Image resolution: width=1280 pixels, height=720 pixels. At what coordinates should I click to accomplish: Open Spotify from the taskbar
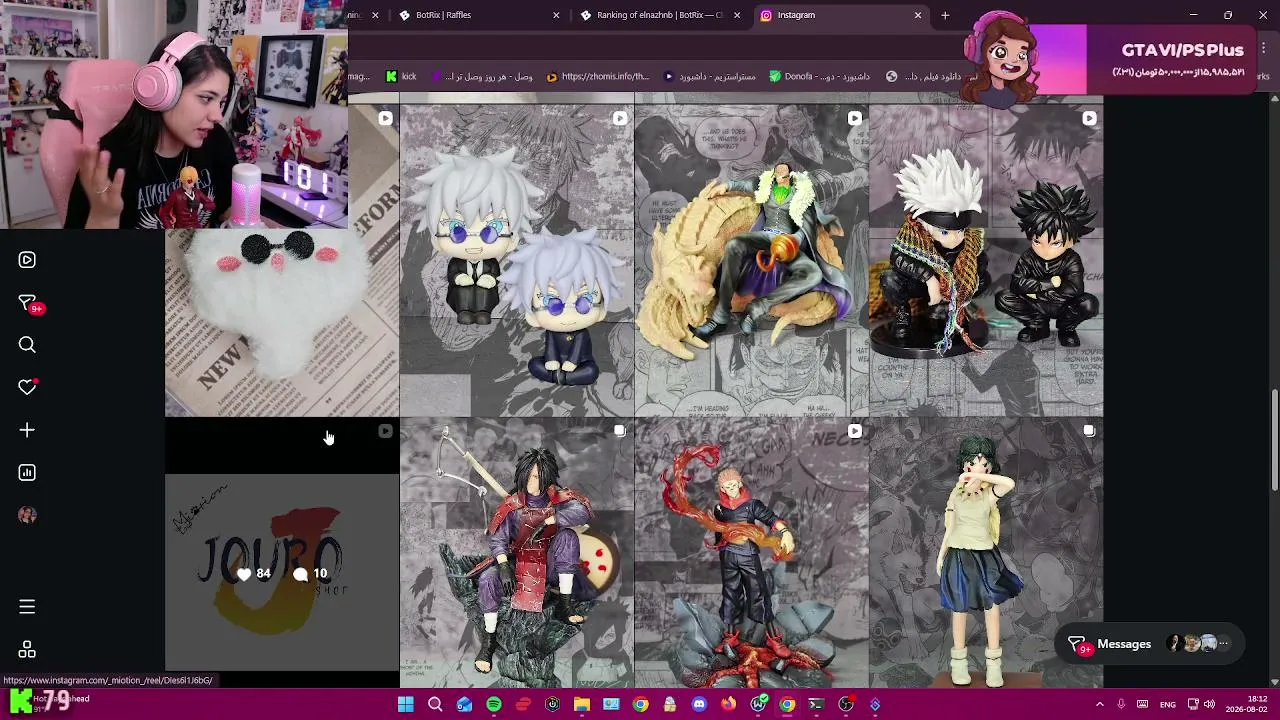494,704
